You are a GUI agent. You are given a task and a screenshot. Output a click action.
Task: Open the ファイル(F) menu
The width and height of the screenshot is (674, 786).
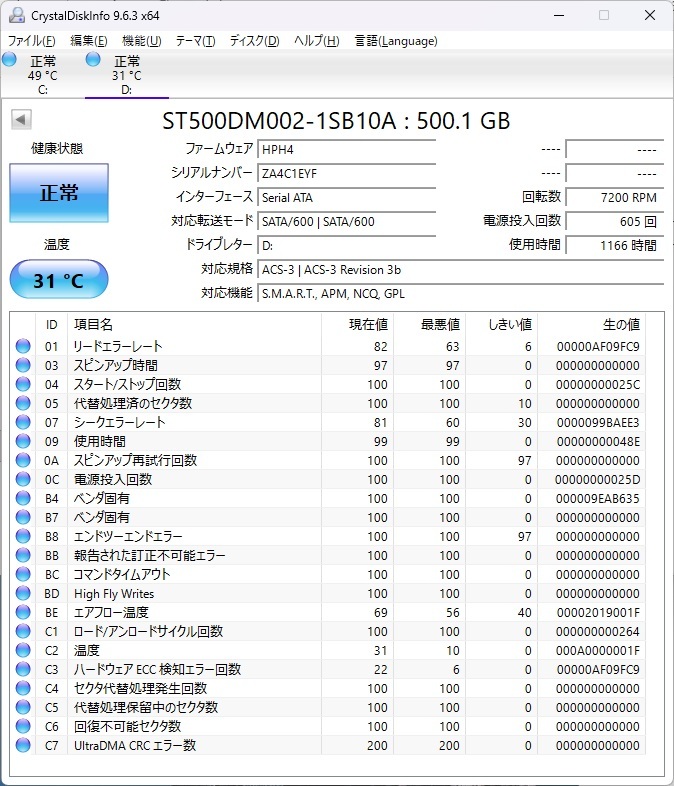pyautogui.click(x=31, y=41)
